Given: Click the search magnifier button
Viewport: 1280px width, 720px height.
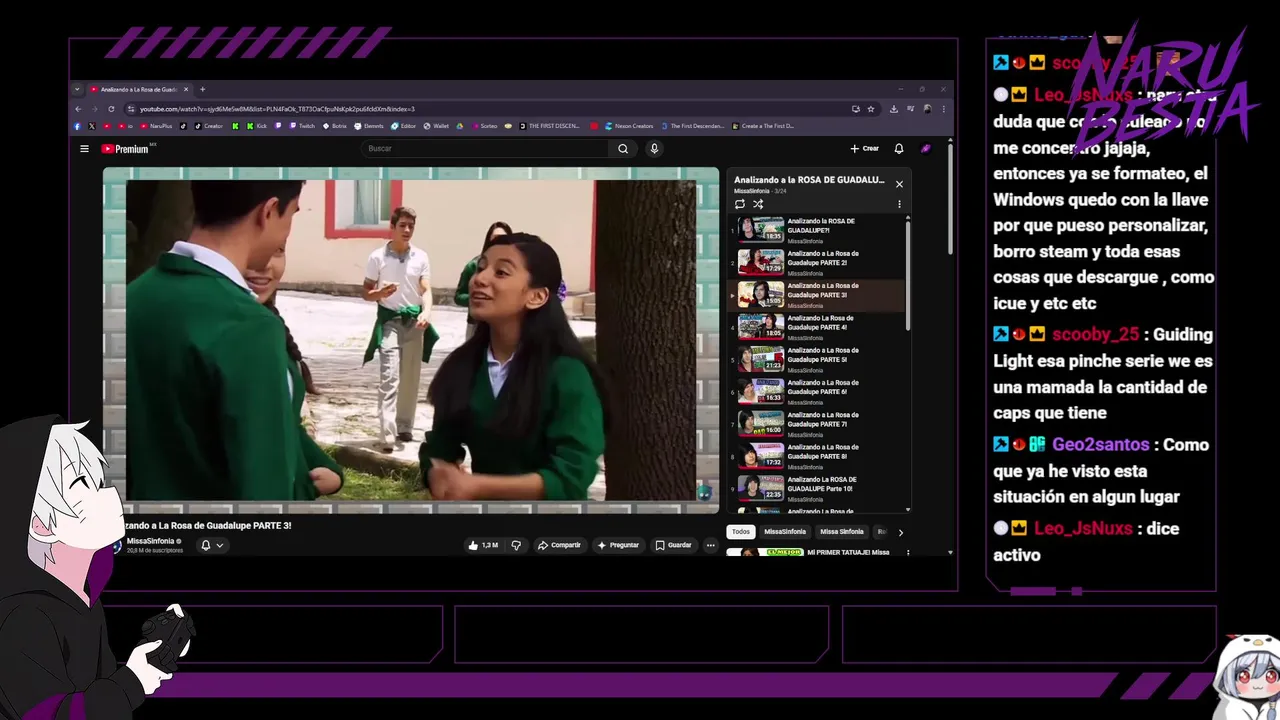Looking at the screenshot, I should pyautogui.click(x=623, y=149).
